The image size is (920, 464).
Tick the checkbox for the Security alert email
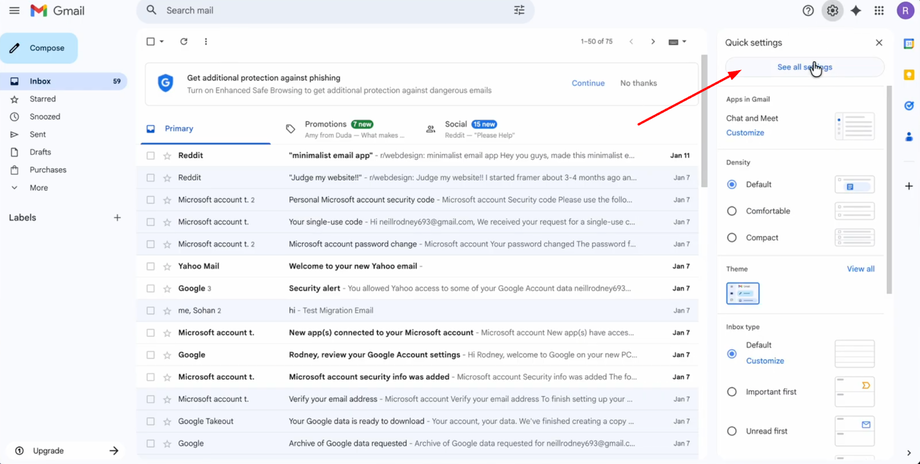[151, 289]
